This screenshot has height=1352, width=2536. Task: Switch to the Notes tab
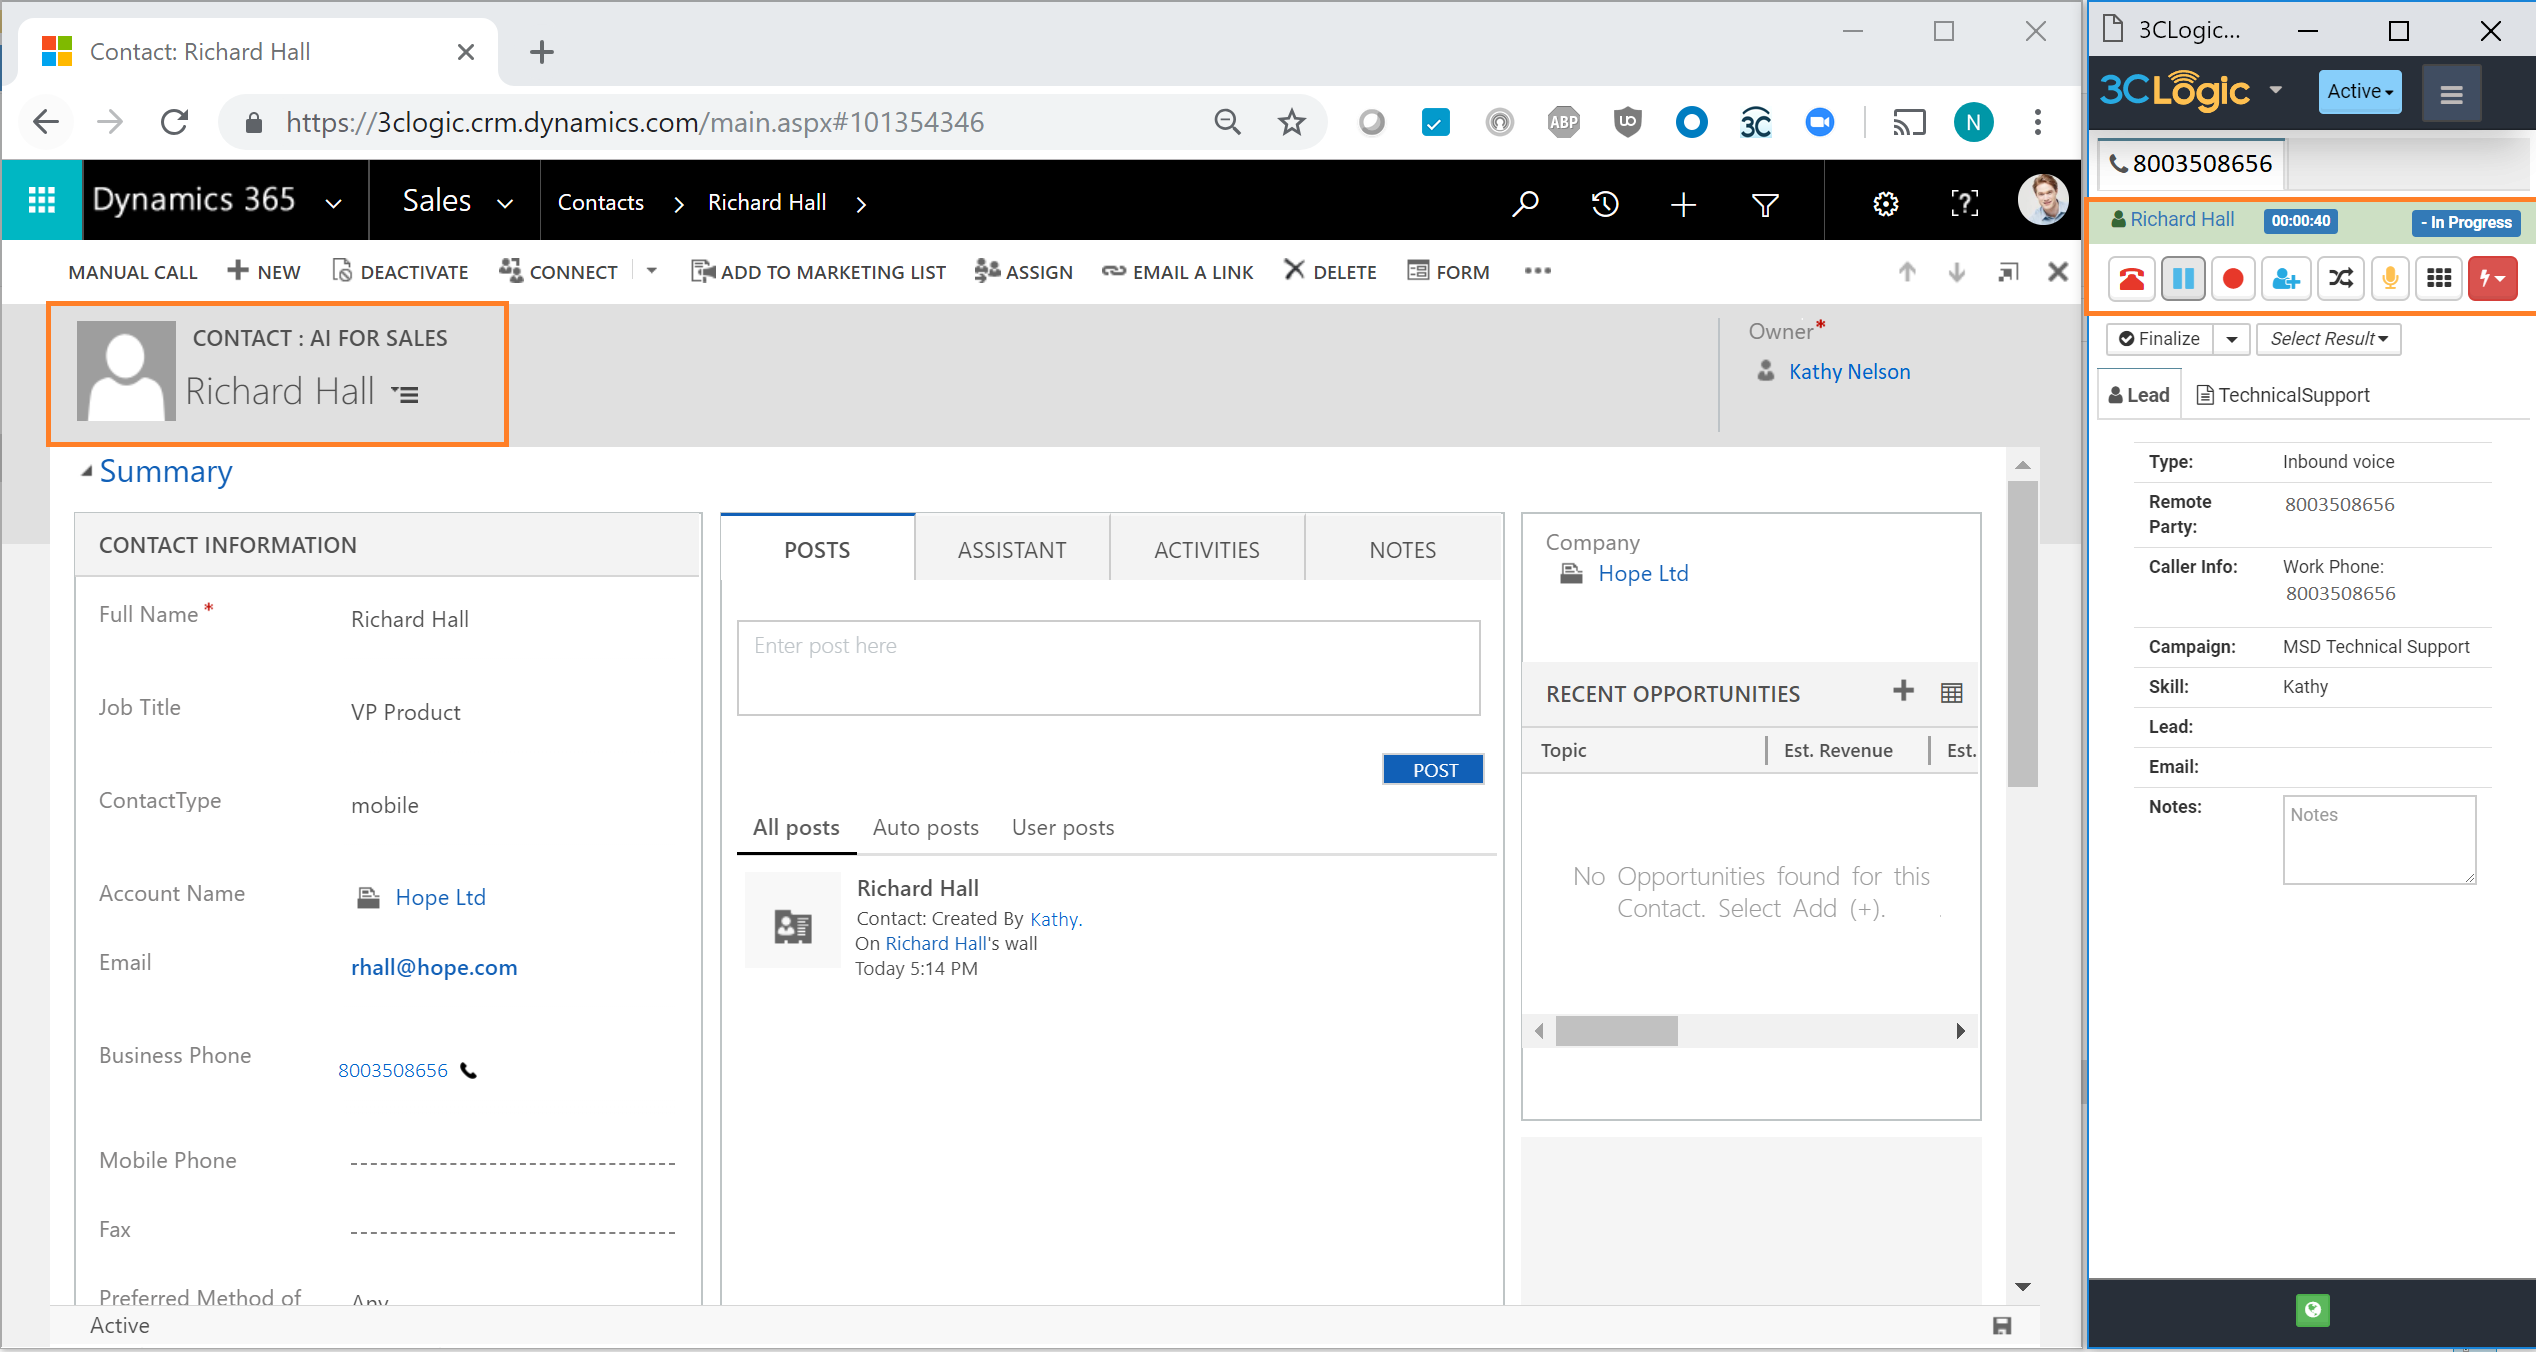(1402, 549)
